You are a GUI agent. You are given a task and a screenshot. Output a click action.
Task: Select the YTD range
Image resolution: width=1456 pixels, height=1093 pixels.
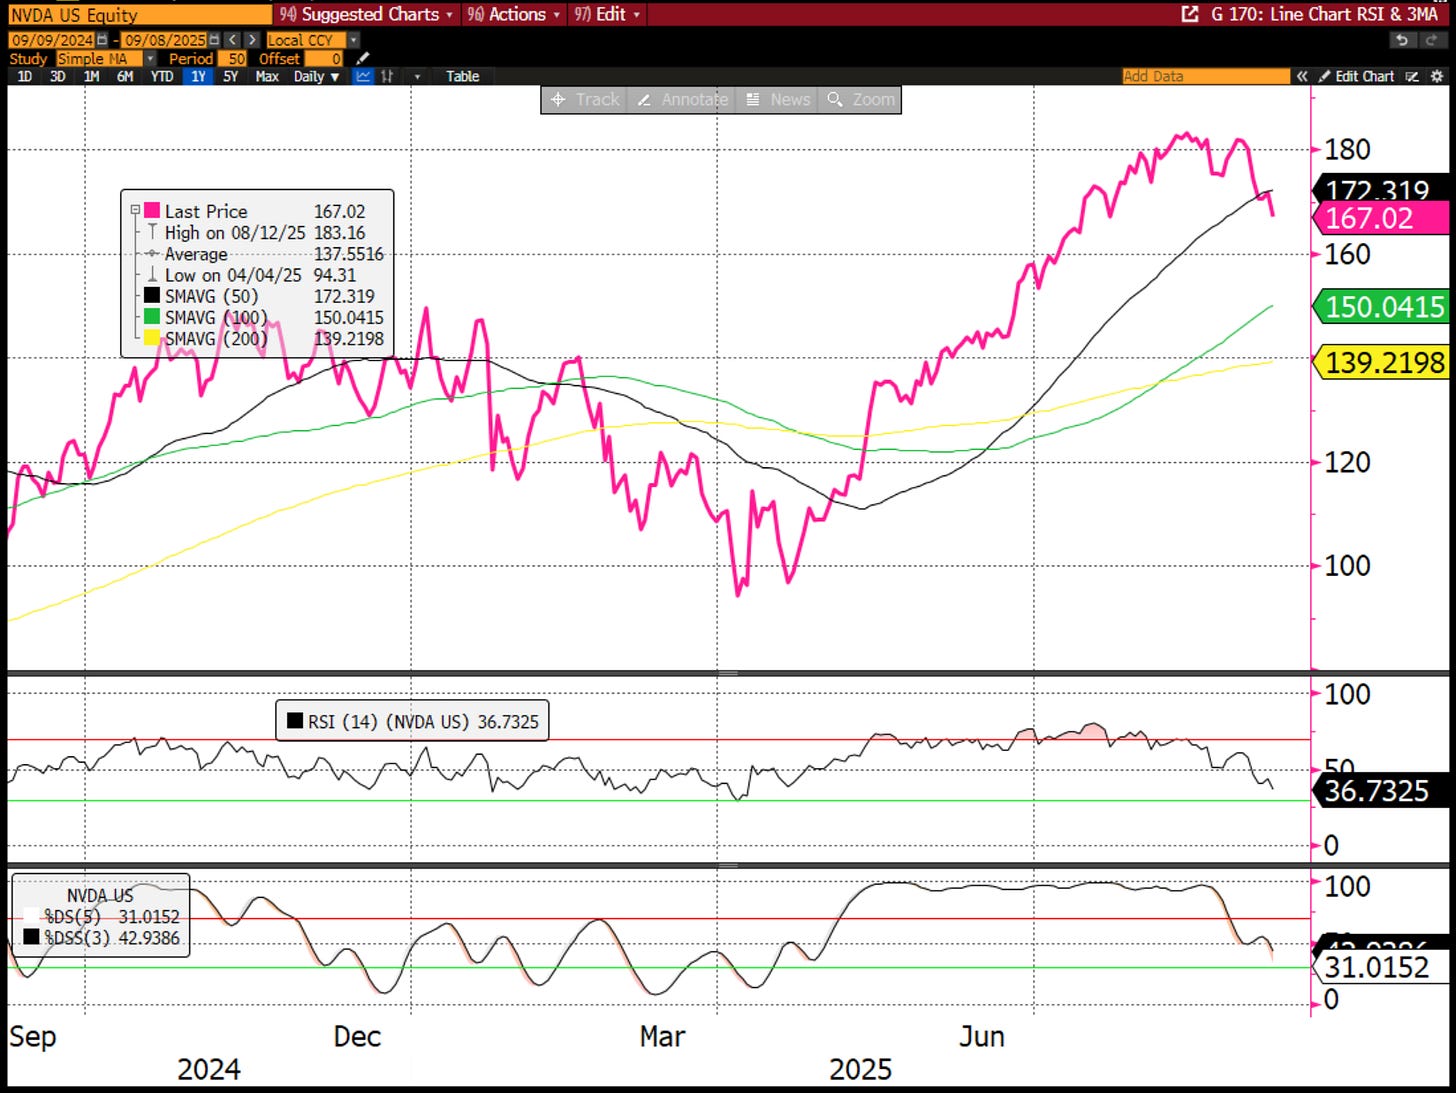coord(162,76)
